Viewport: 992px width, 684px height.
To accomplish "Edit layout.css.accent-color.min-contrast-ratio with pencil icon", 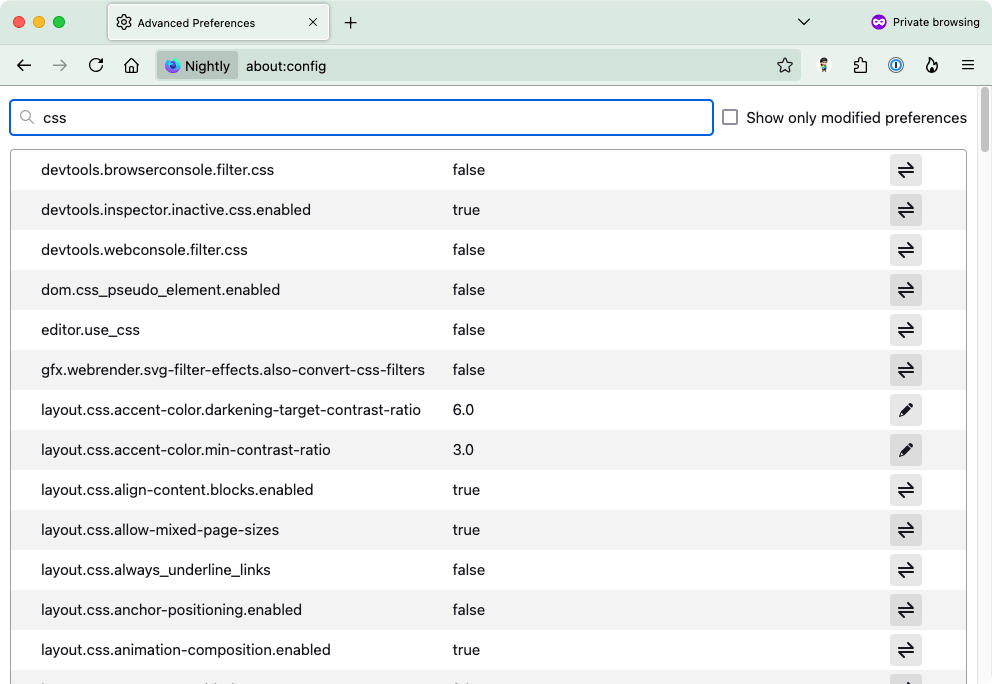I will coord(905,450).
